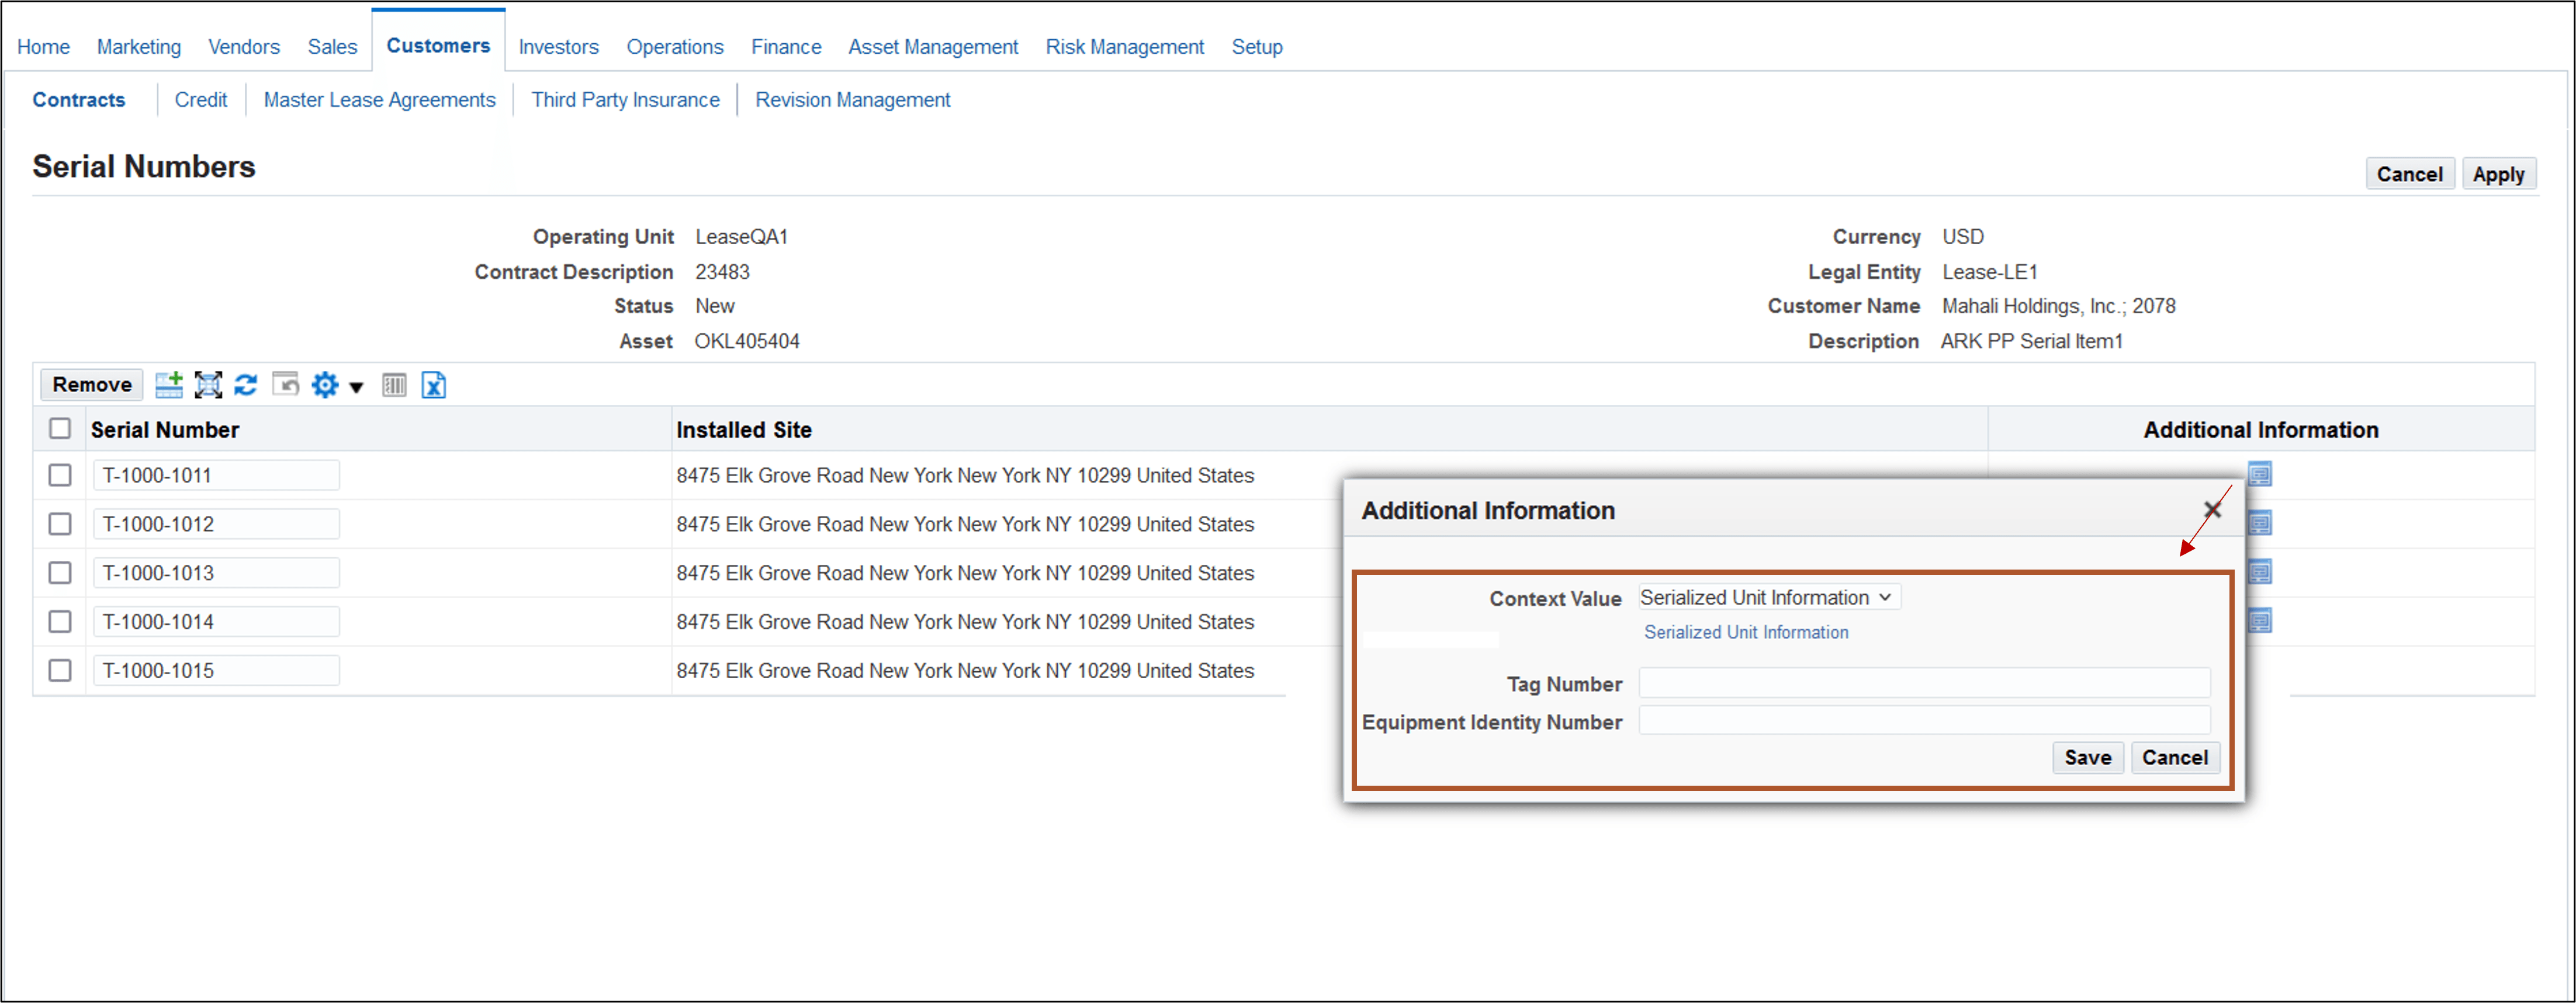The width and height of the screenshot is (2576, 1003).
Task: Close the Additional Information popup
Action: (x=2212, y=511)
